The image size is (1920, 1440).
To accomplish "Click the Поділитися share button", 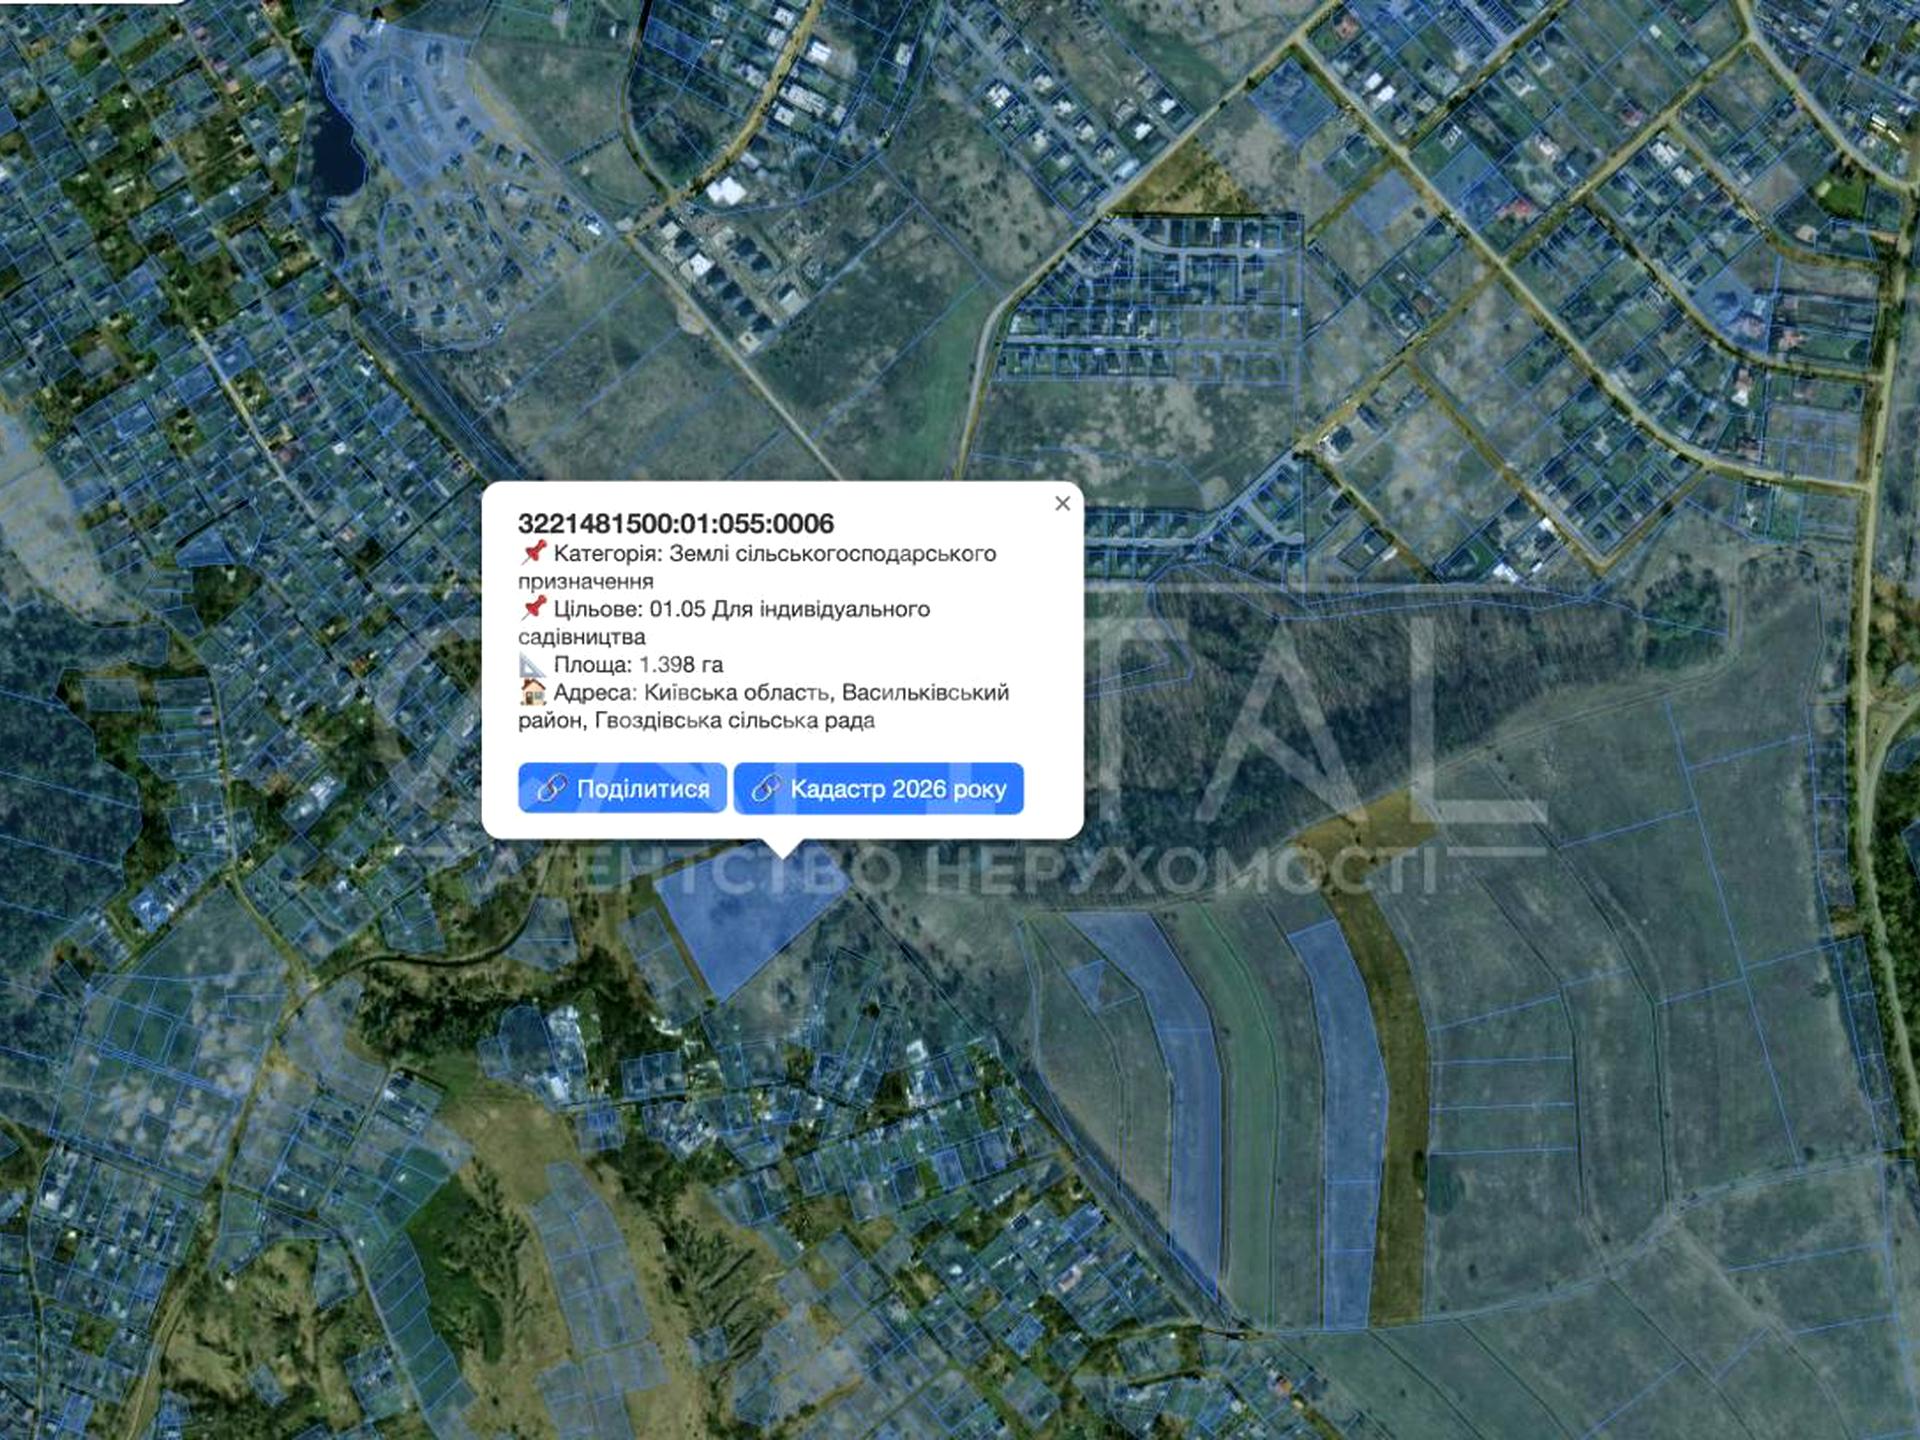I will (622, 788).
